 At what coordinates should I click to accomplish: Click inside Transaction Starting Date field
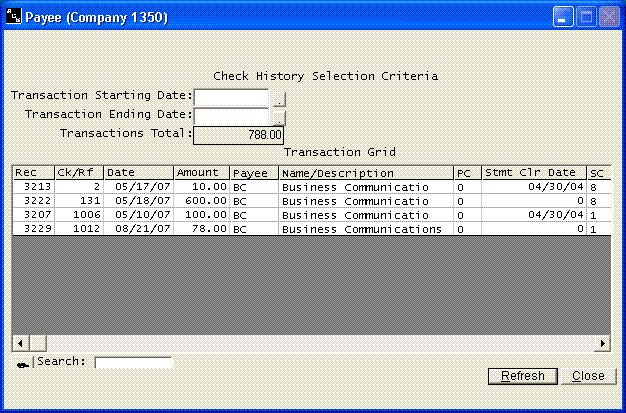coord(231,98)
